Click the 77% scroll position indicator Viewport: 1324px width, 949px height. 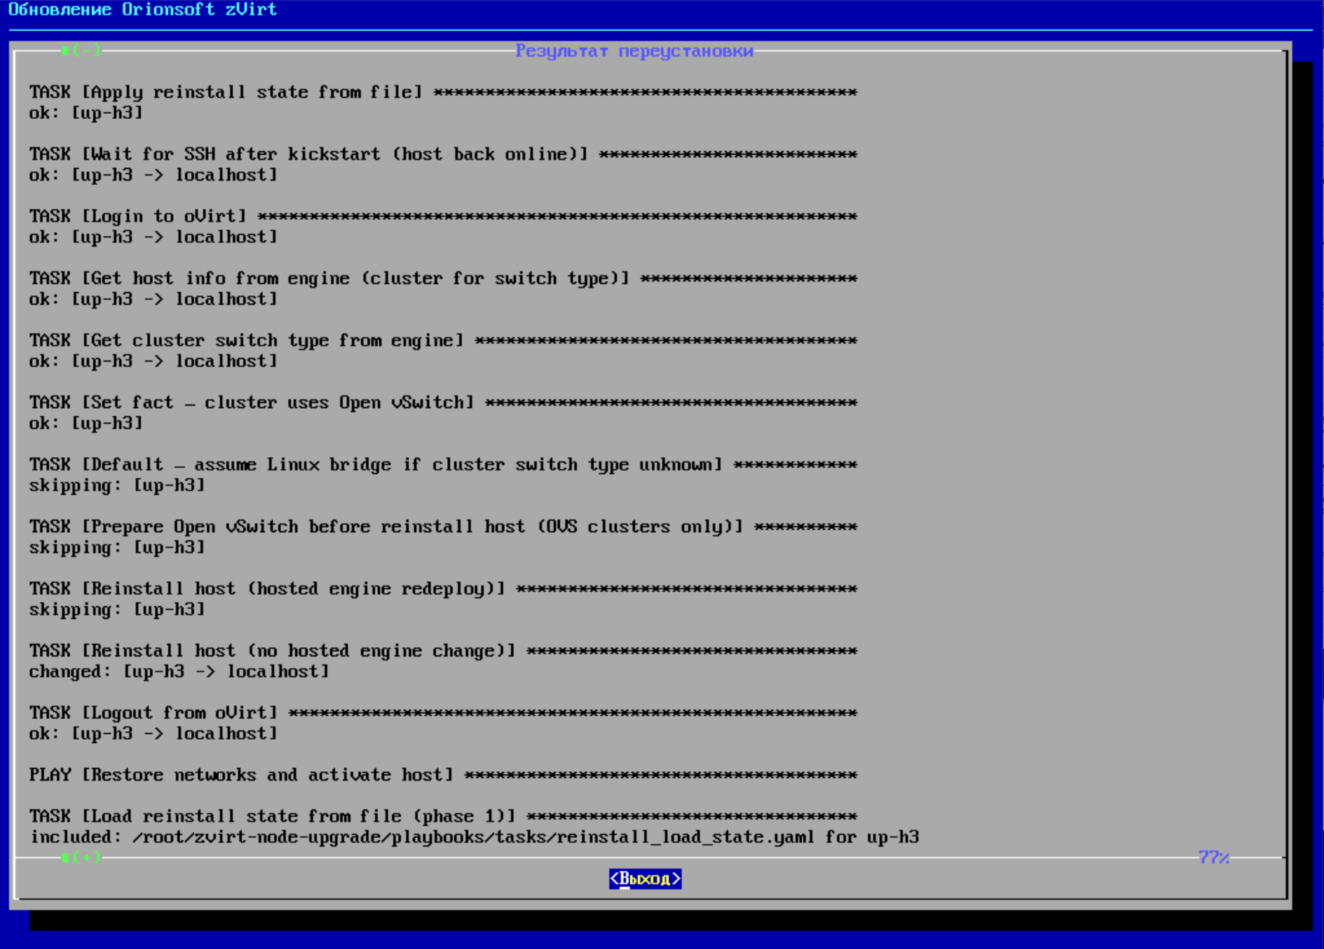tap(1214, 857)
